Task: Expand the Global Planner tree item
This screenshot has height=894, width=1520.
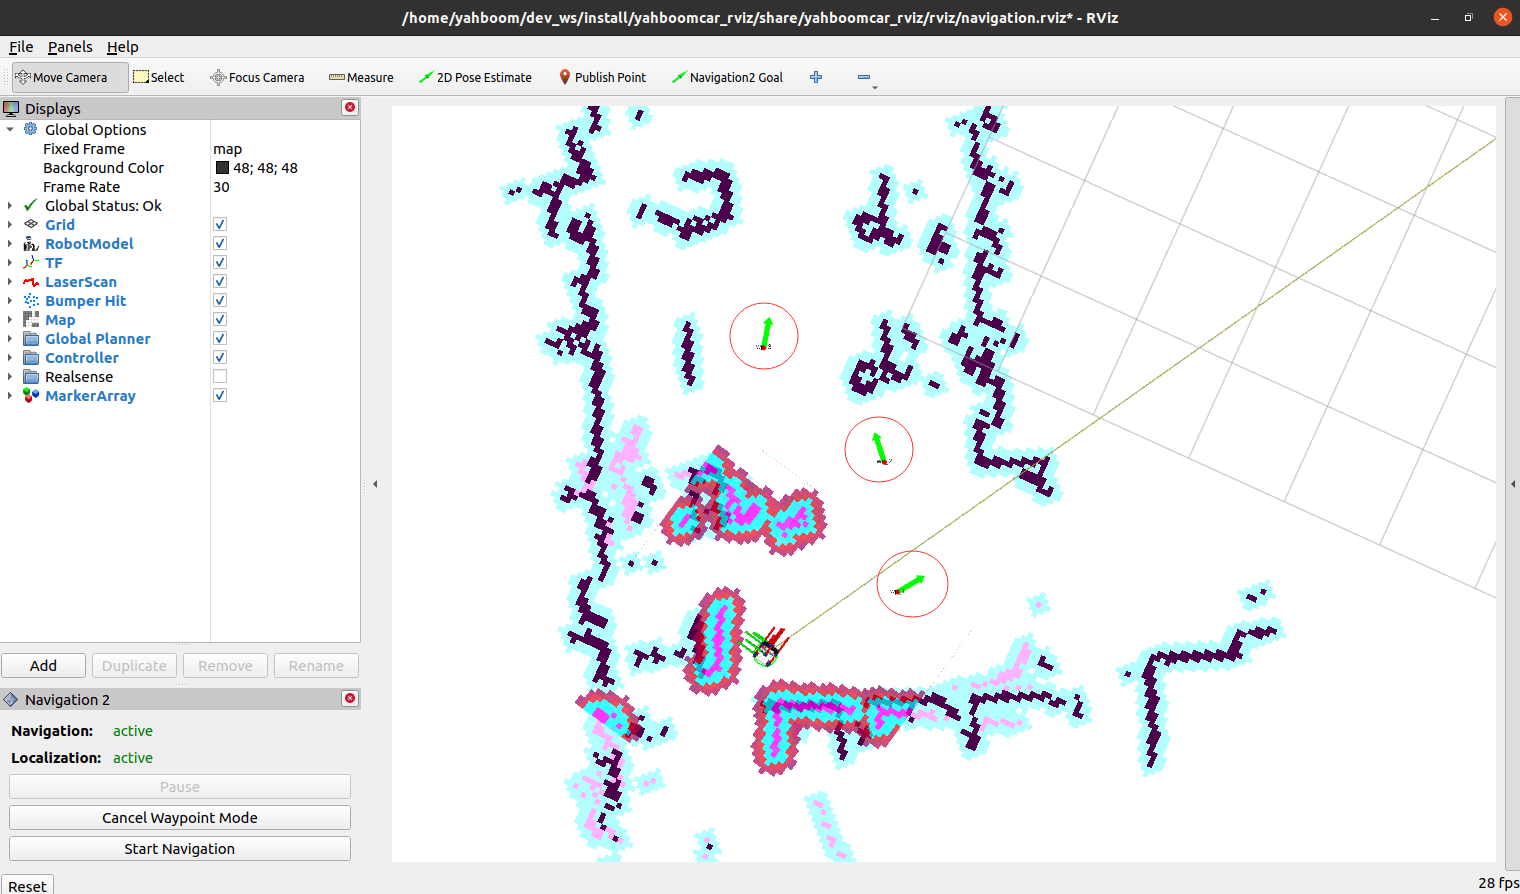Action: click(10, 339)
